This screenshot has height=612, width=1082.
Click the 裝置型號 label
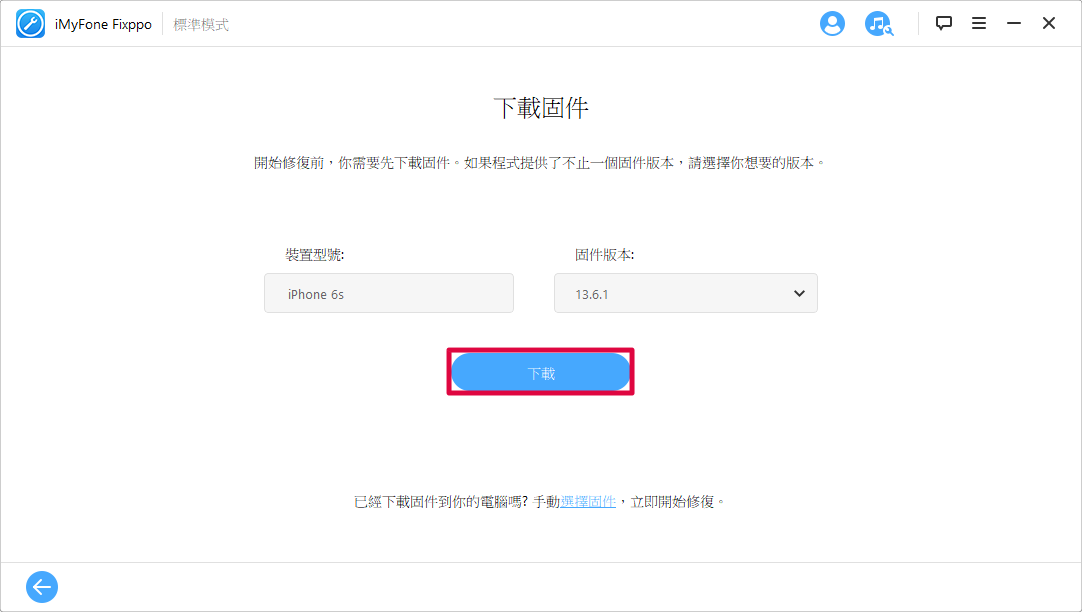(x=315, y=255)
